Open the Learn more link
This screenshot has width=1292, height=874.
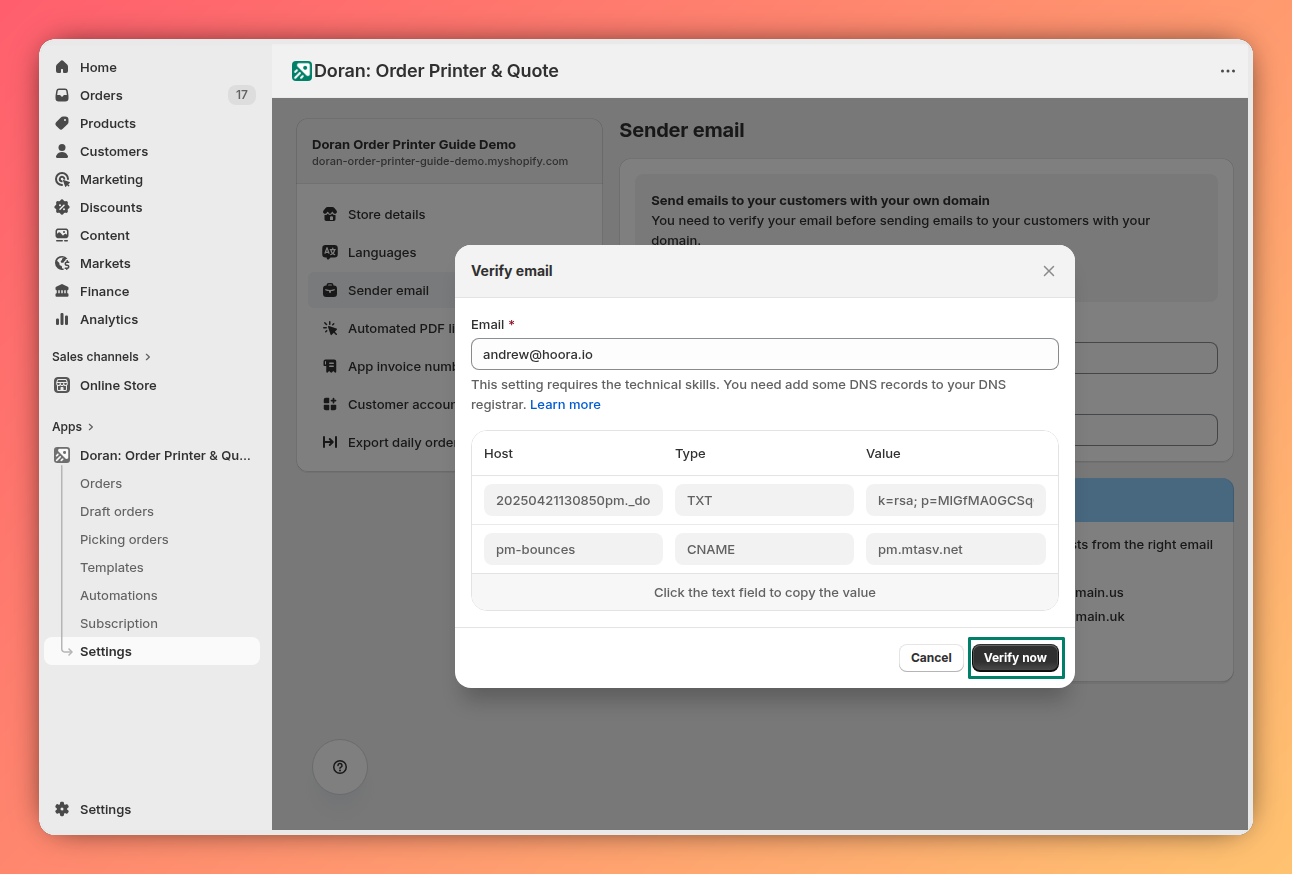565,404
